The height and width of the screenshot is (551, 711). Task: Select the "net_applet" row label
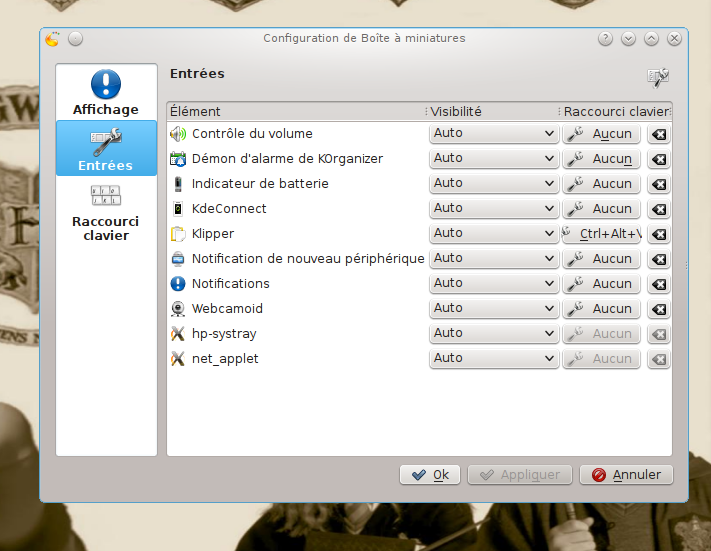[225, 359]
